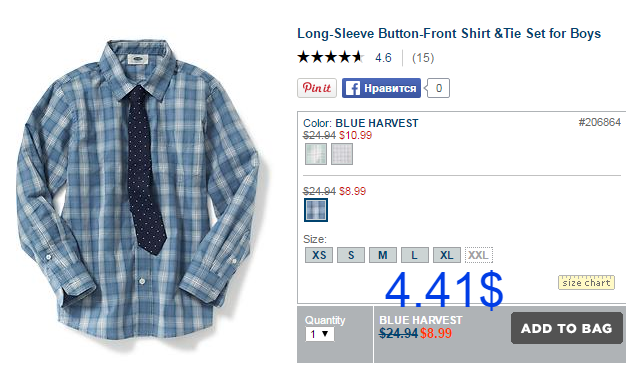Viewport: 626px width, 365px height.
Task: Select the unavailable XXL size
Action: (x=479, y=255)
